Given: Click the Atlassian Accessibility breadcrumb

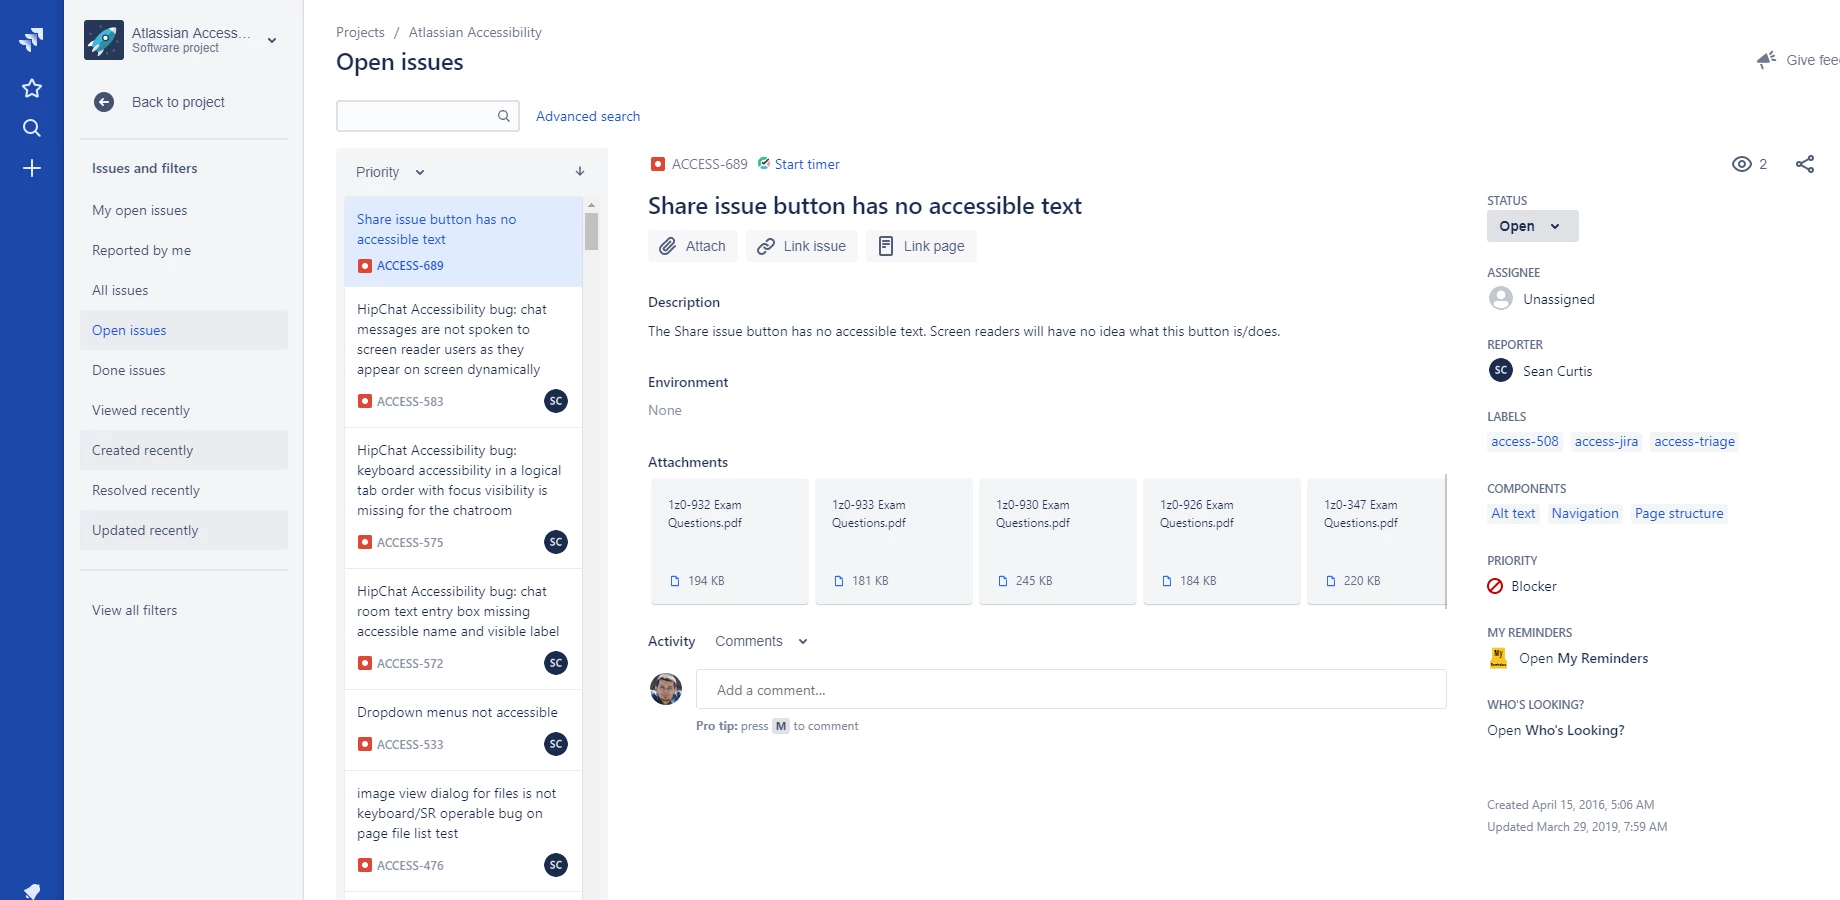Looking at the screenshot, I should click(475, 32).
